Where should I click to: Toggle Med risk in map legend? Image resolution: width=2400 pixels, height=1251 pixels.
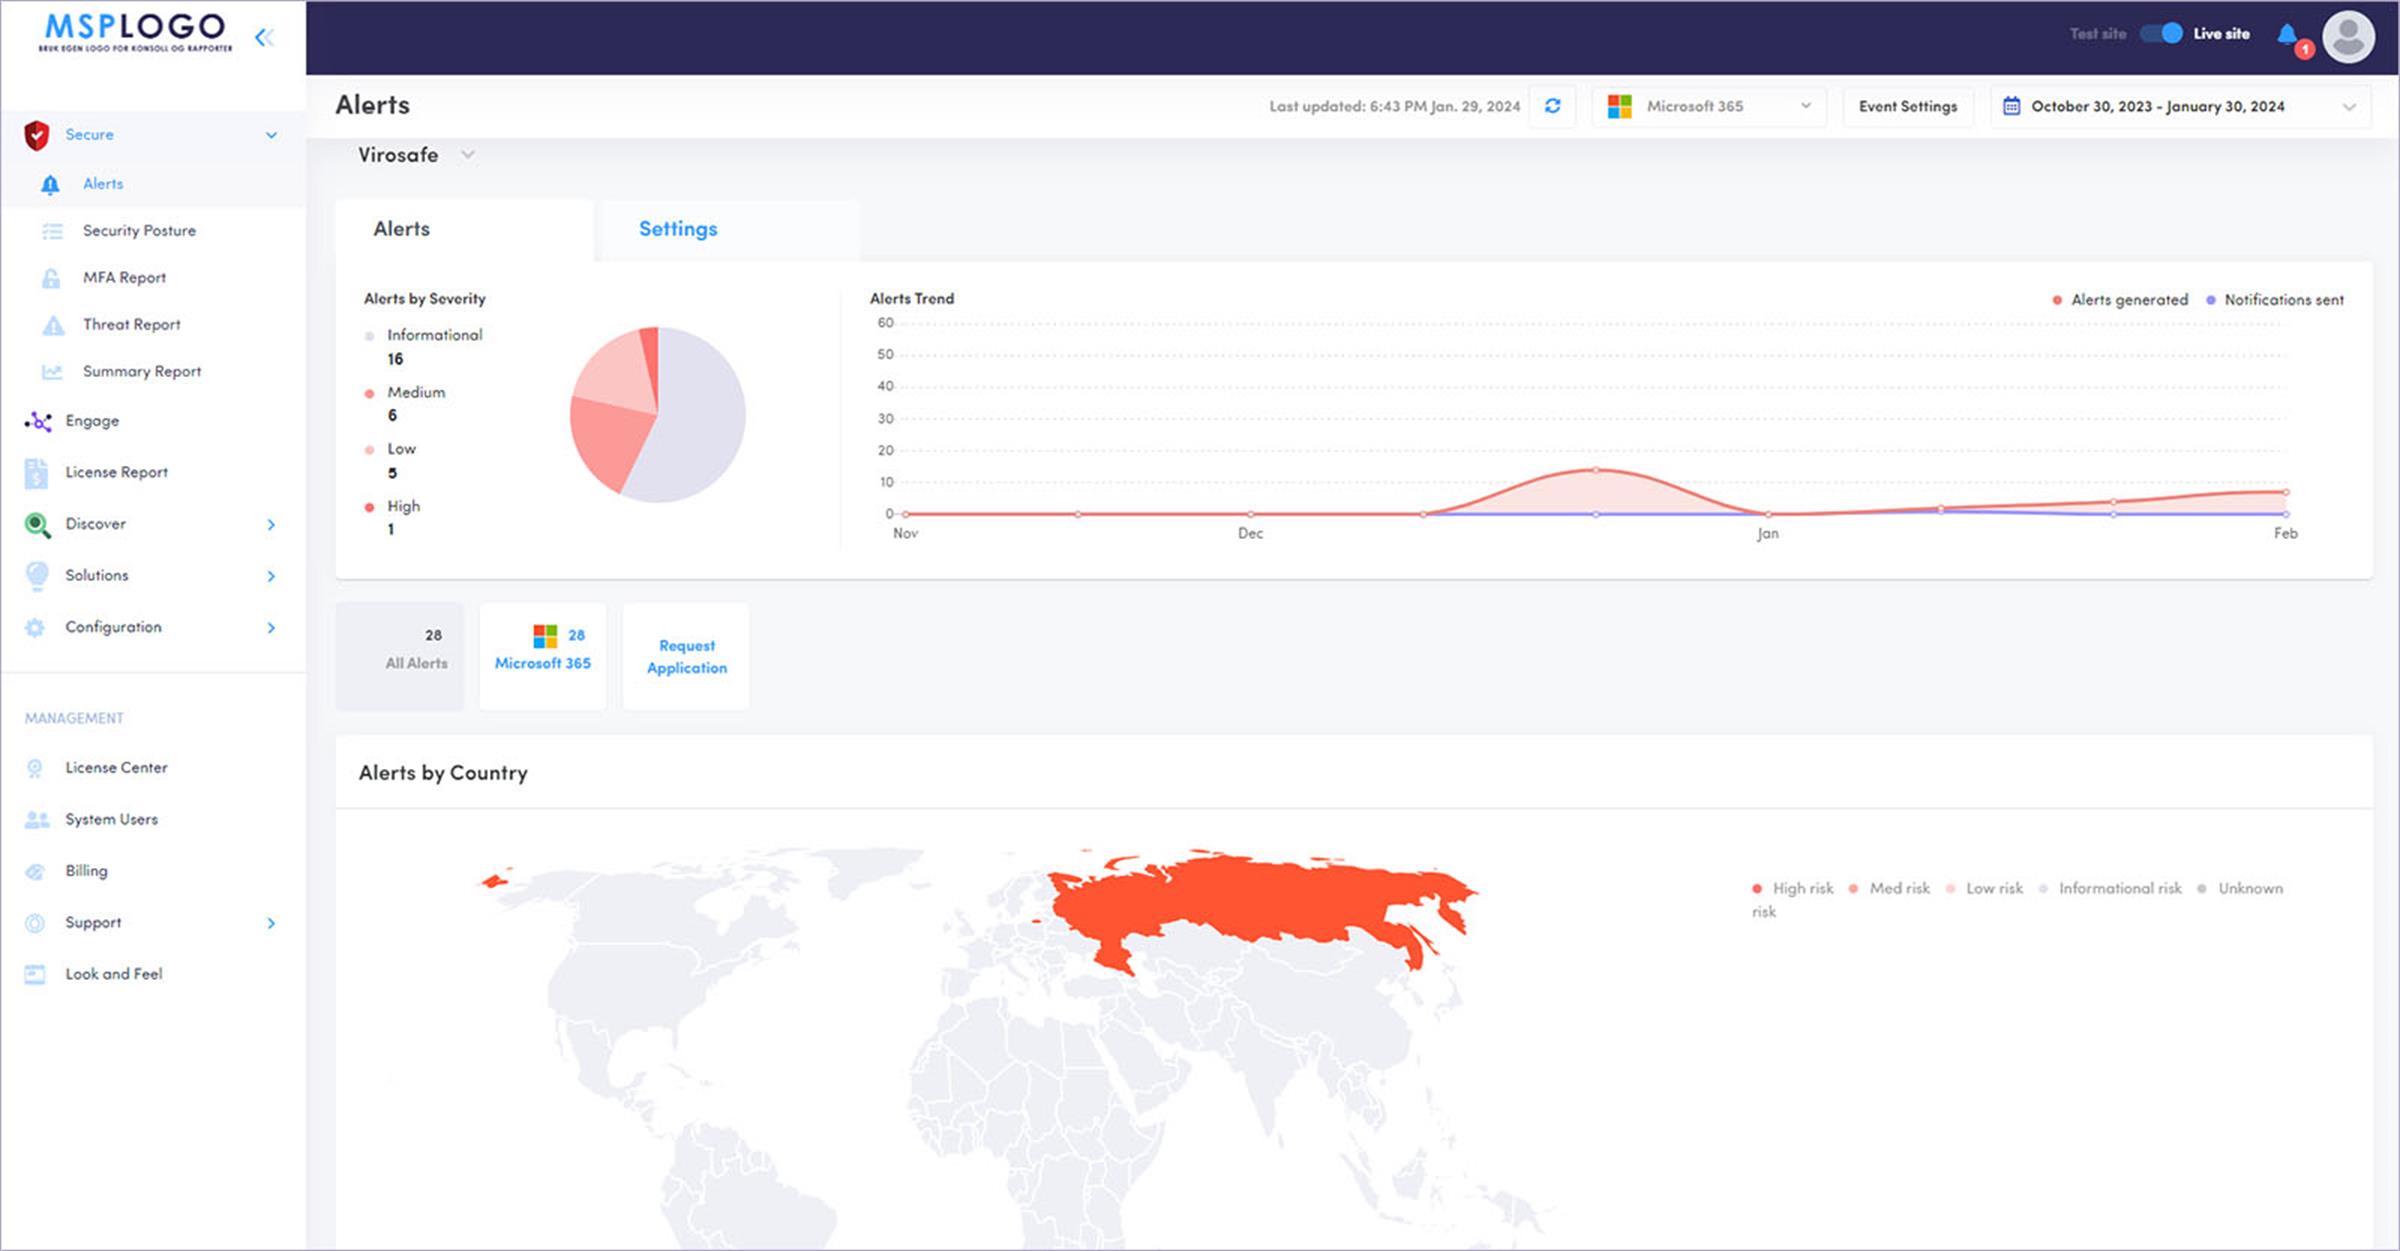[x=1889, y=888]
